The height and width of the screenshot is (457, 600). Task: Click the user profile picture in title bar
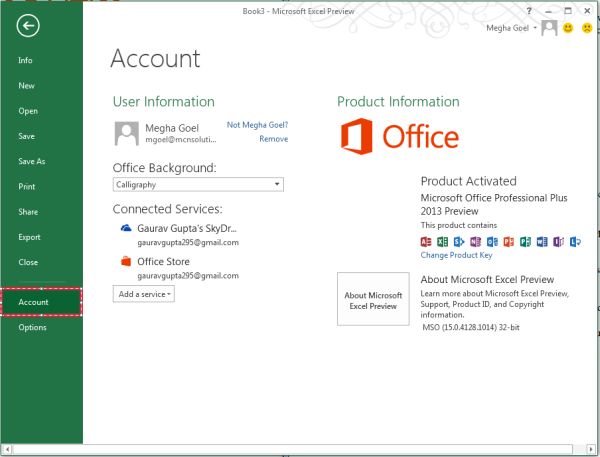(x=549, y=28)
